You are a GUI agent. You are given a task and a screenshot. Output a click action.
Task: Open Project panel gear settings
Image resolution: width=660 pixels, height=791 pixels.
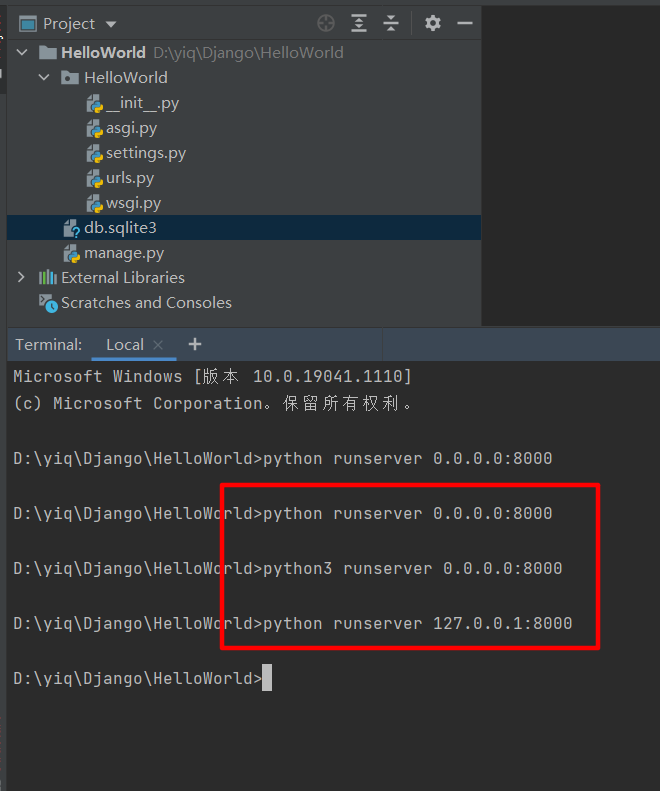(x=433, y=23)
